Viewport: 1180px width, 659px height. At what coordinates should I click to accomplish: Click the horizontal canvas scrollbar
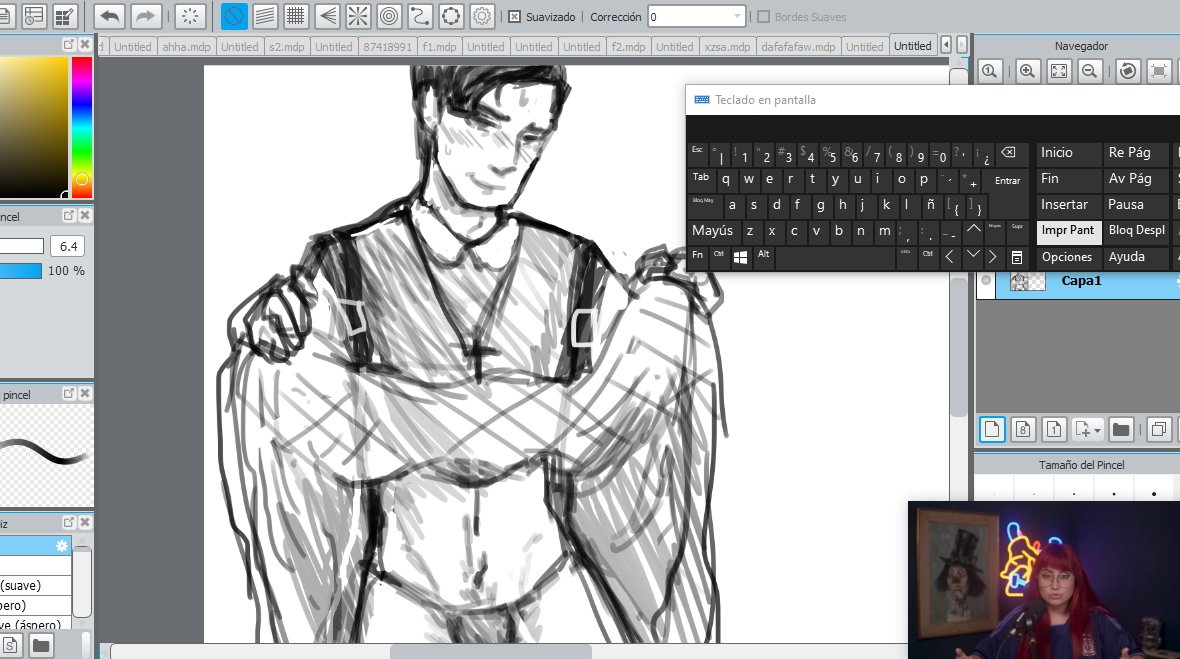click(491, 651)
